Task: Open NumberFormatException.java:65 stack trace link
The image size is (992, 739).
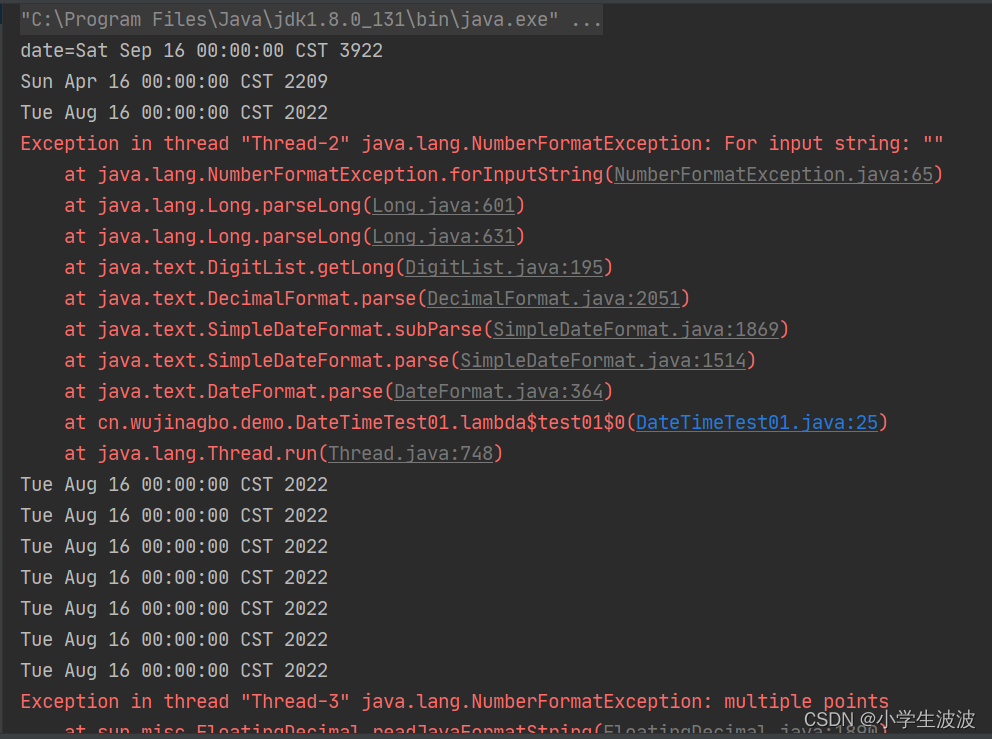Action: click(x=773, y=175)
